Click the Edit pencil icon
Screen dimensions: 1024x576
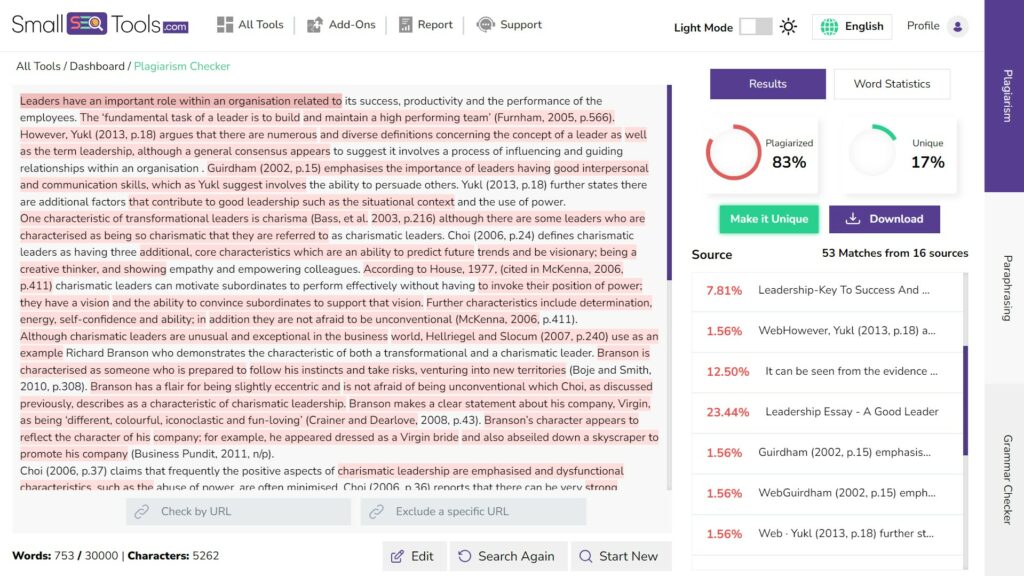399,555
